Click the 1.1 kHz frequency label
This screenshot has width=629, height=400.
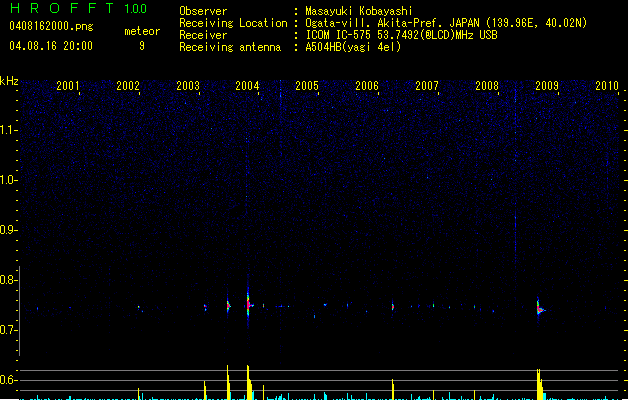click(x=8, y=130)
